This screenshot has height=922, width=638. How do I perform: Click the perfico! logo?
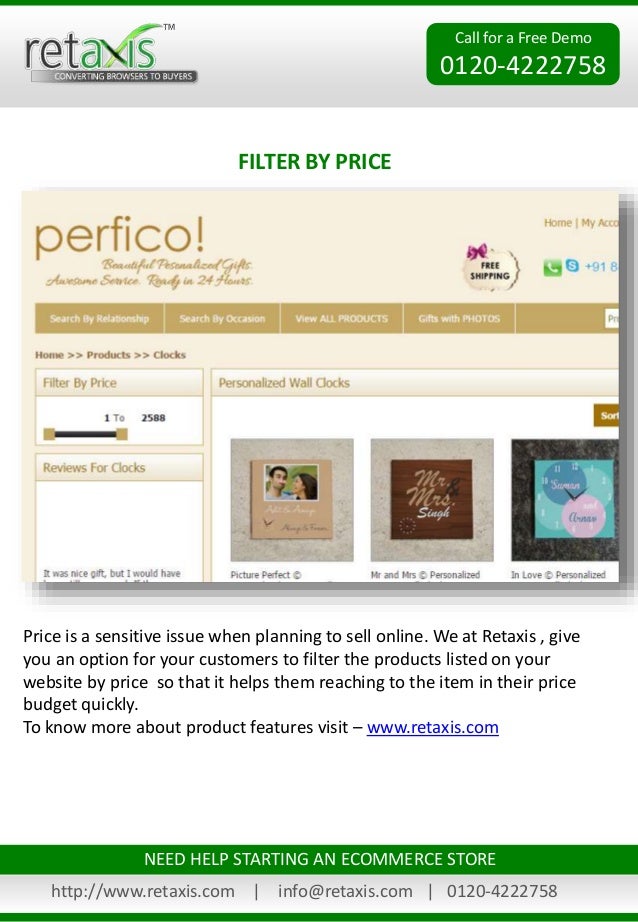point(120,237)
